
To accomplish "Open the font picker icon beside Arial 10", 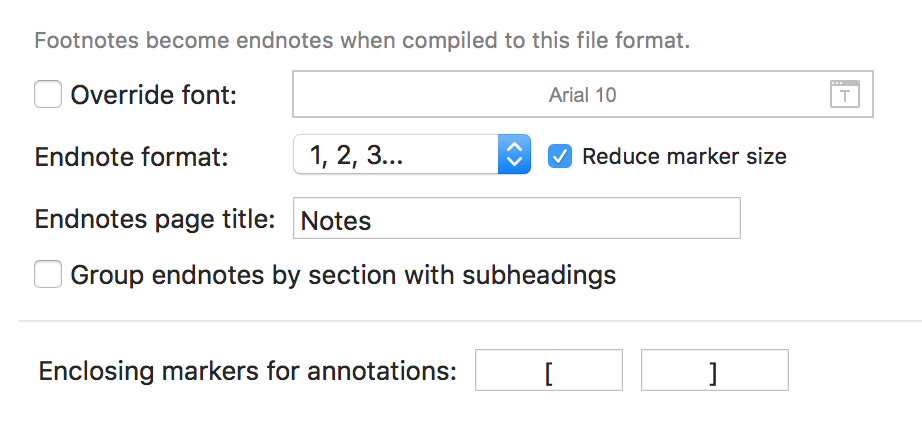I will (844, 94).
